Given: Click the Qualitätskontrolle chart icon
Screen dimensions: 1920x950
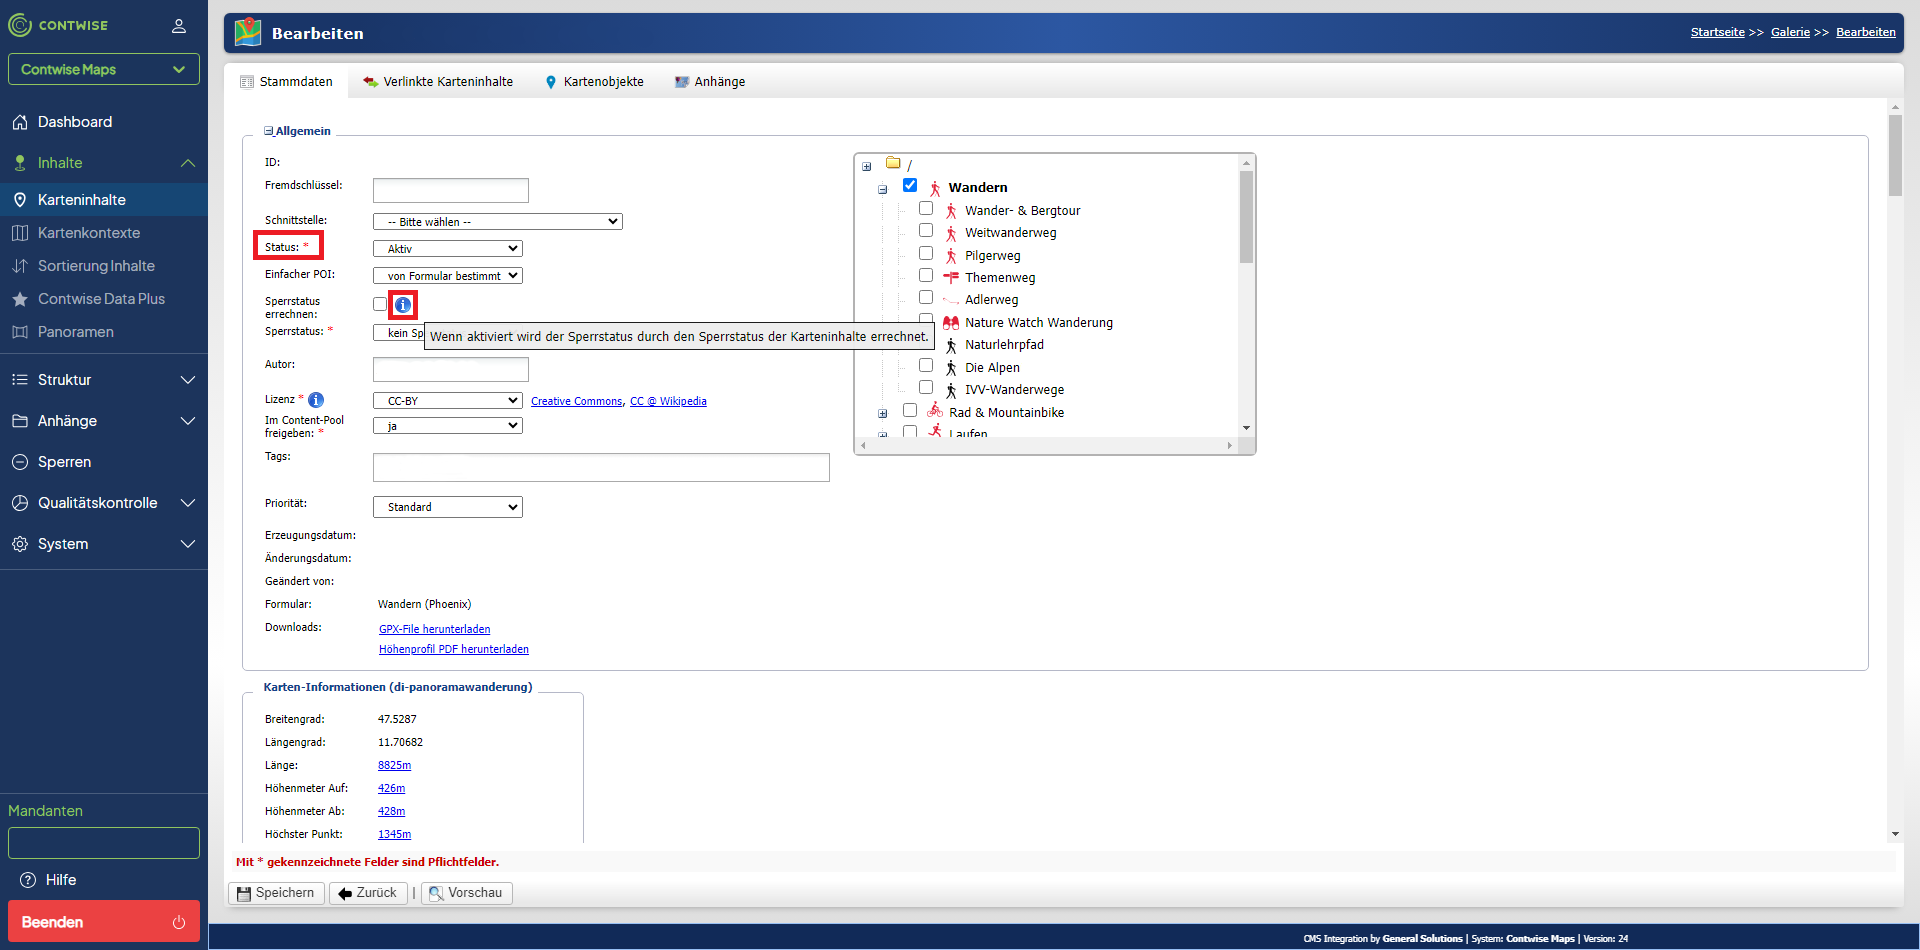Looking at the screenshot, I should coord(20,503).
